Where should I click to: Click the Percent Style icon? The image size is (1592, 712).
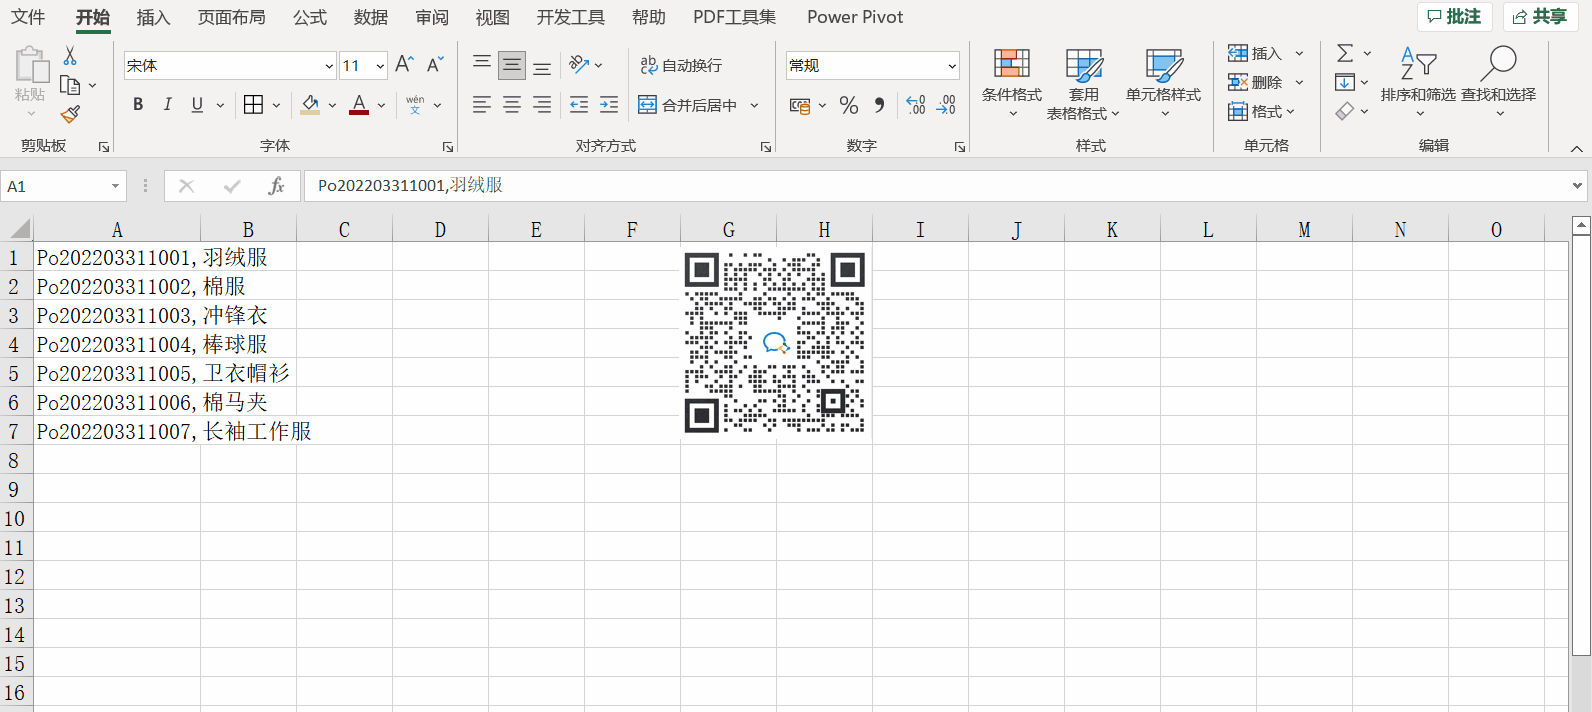849,105
